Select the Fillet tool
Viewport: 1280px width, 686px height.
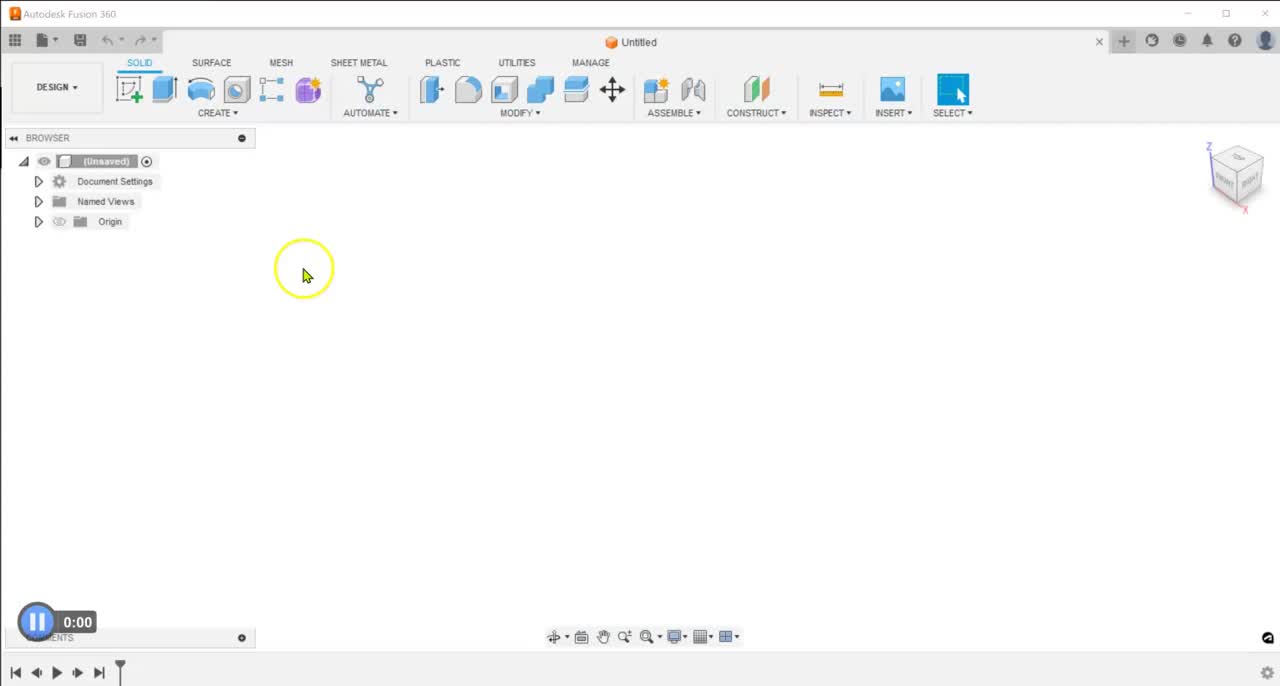pyautogui.click(x=468, y=89)
